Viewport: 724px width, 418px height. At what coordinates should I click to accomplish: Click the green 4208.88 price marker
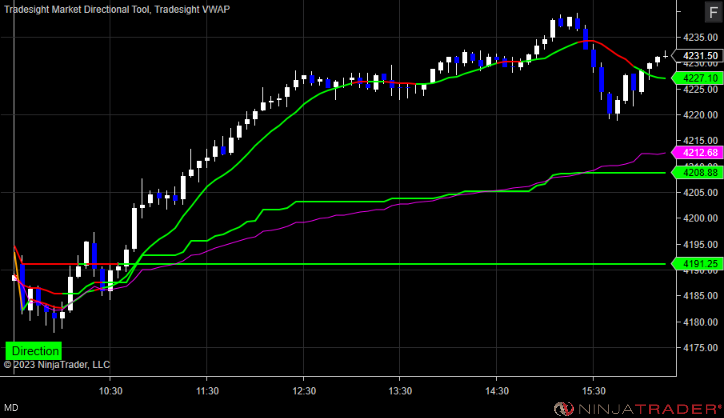pyautogui.click(x=697, y=173)
